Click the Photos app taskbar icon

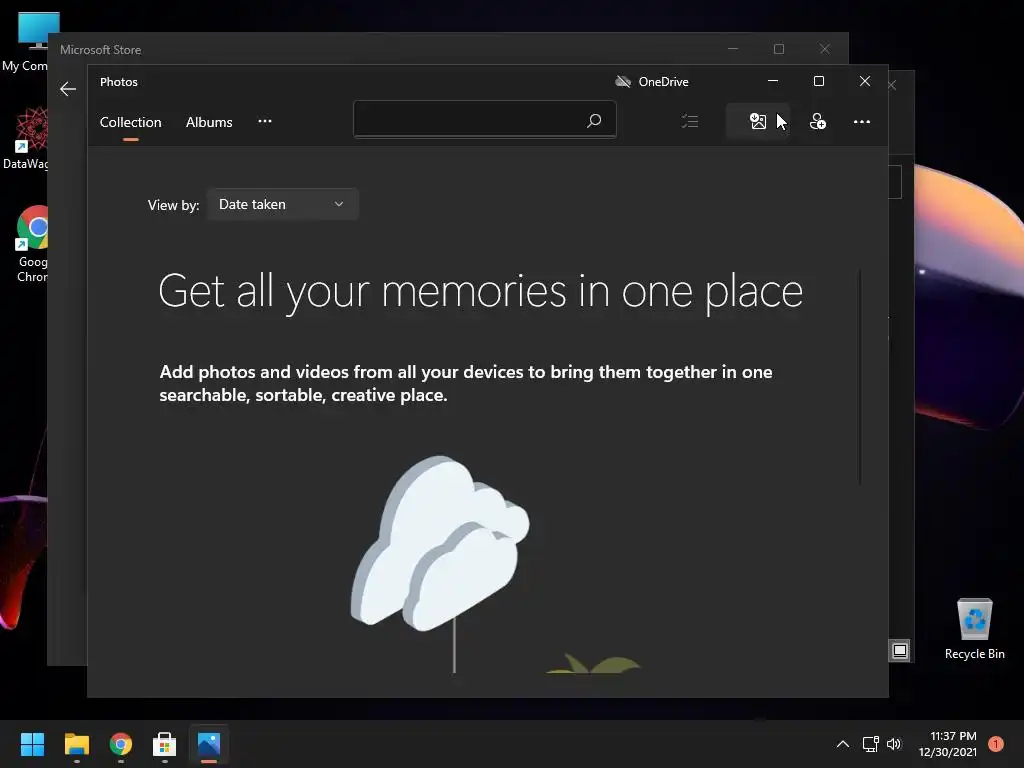click(208, 744)
